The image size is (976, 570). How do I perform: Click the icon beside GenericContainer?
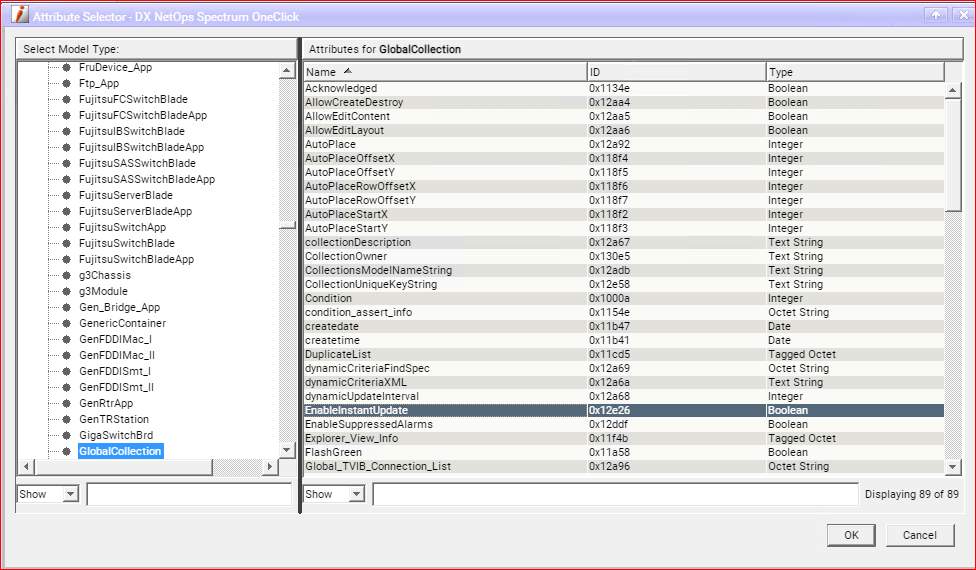click(66, 323)
